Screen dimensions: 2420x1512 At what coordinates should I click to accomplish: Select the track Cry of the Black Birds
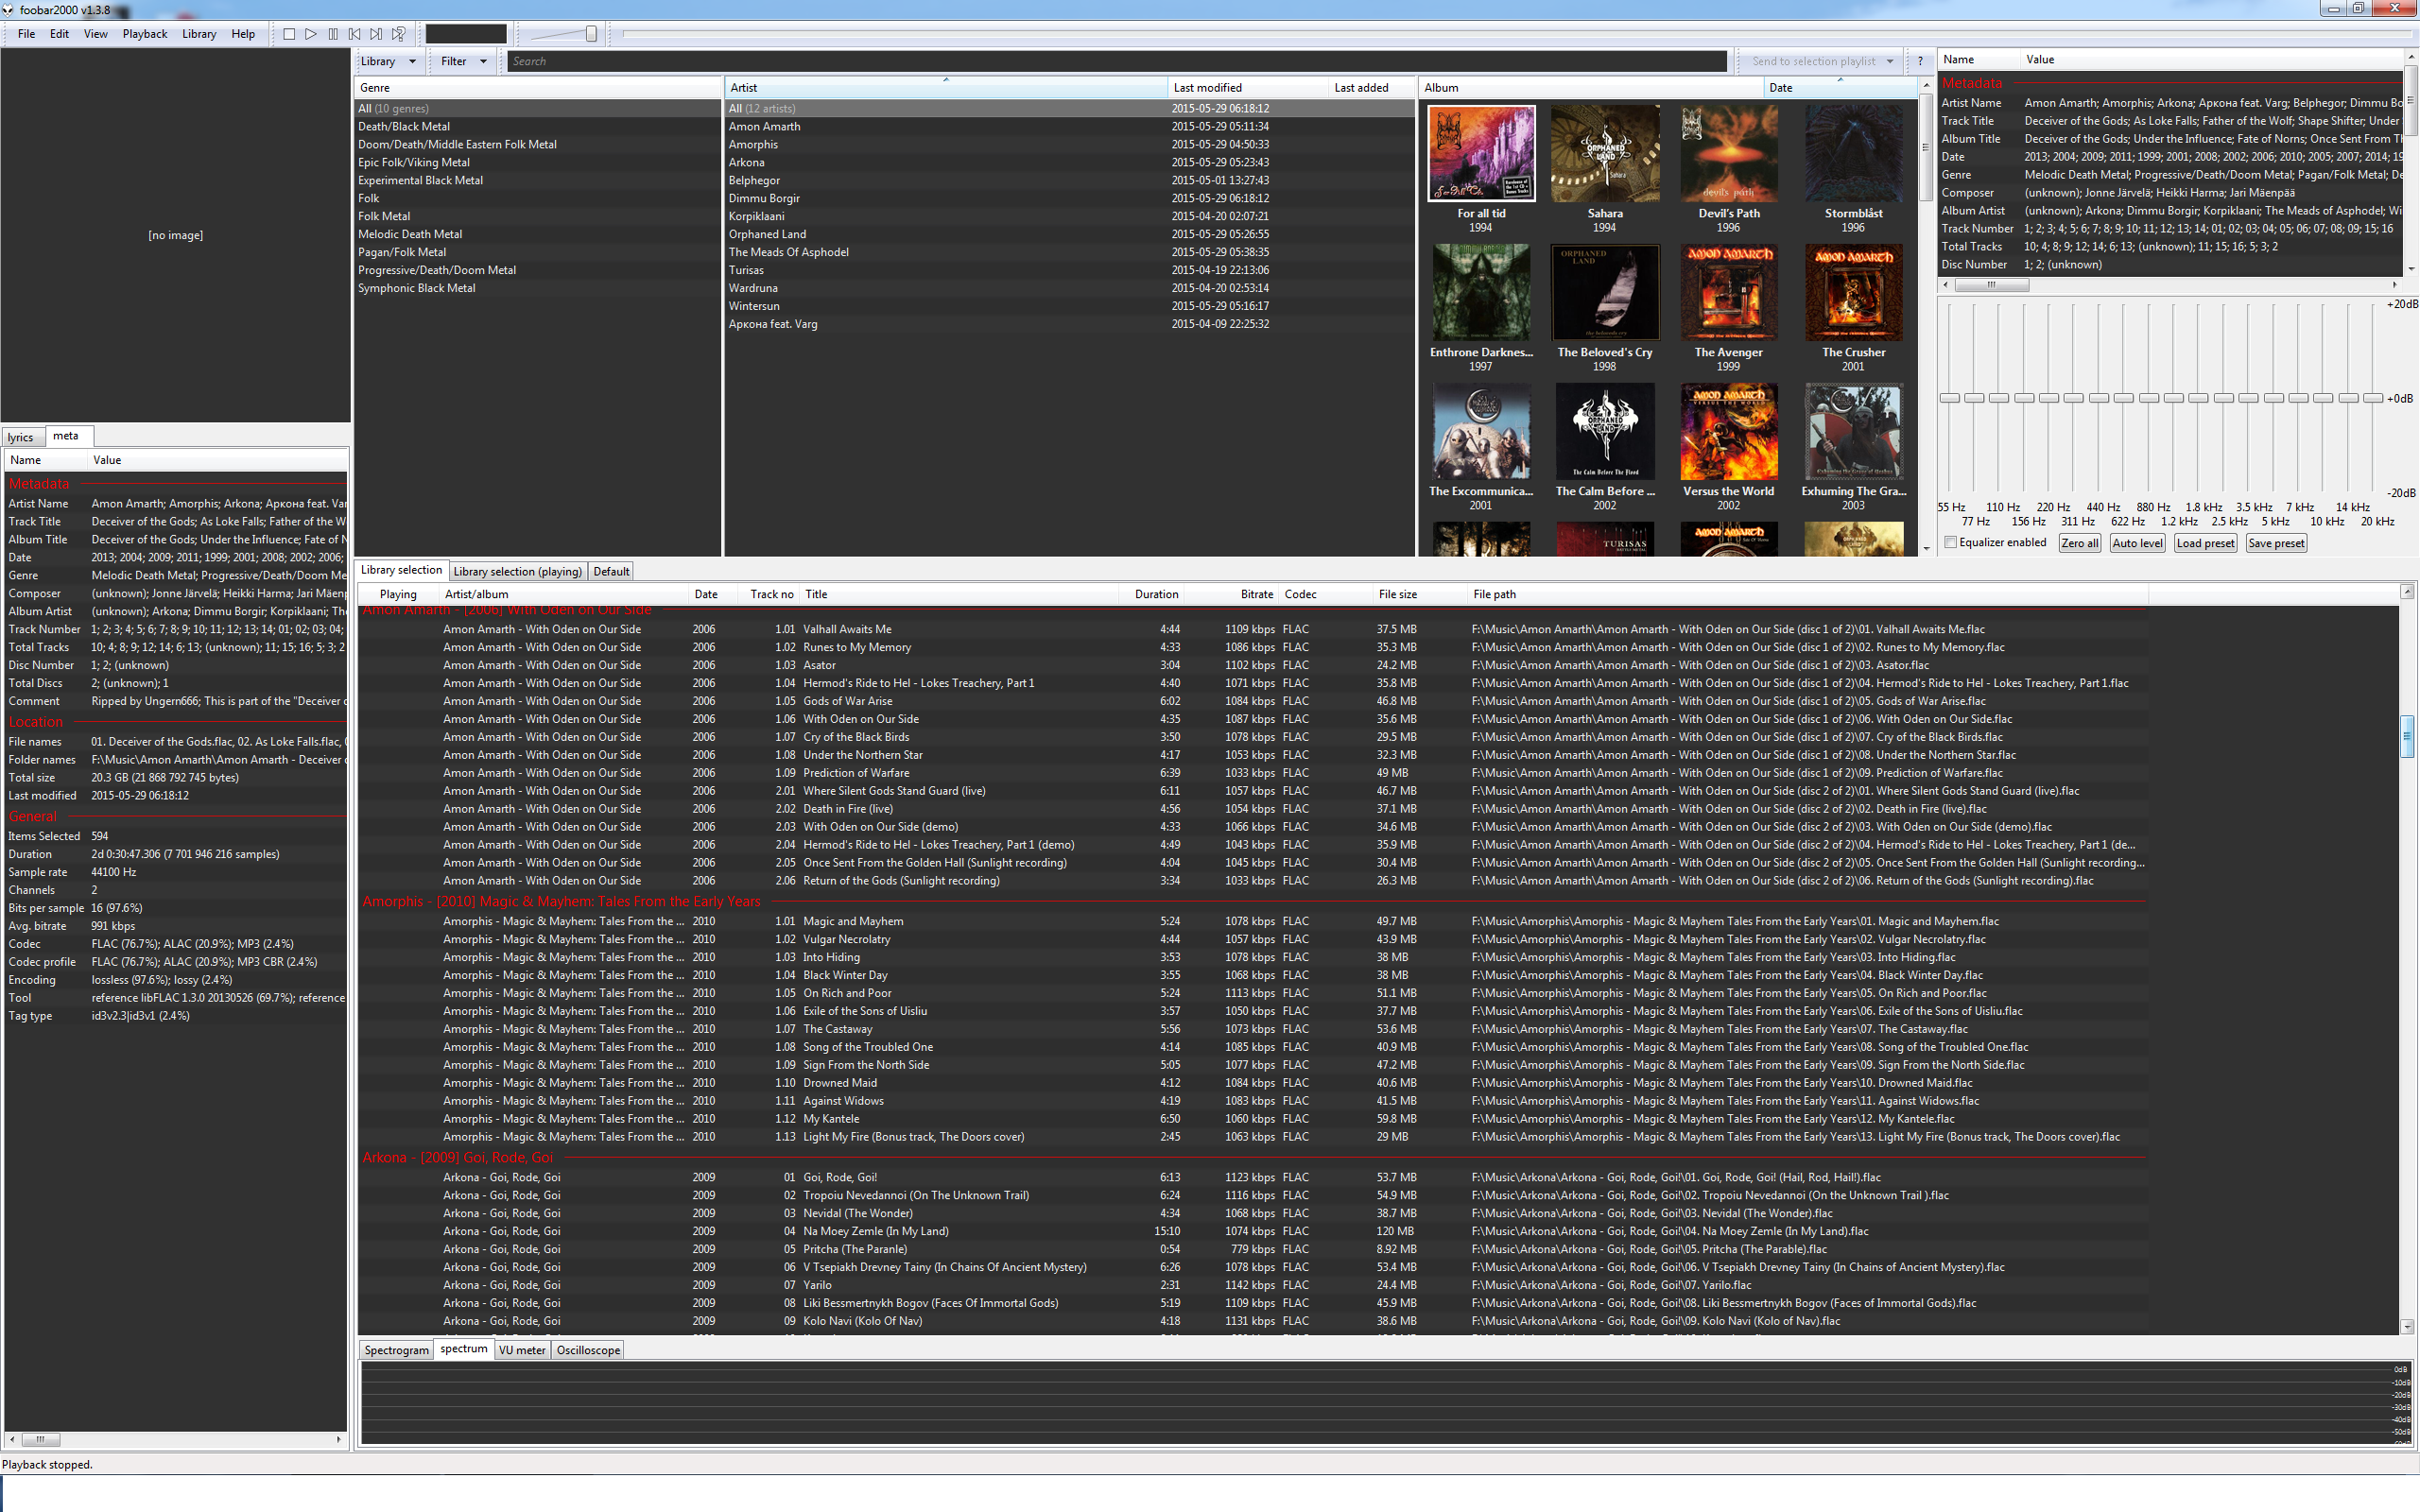(1252, 737)
